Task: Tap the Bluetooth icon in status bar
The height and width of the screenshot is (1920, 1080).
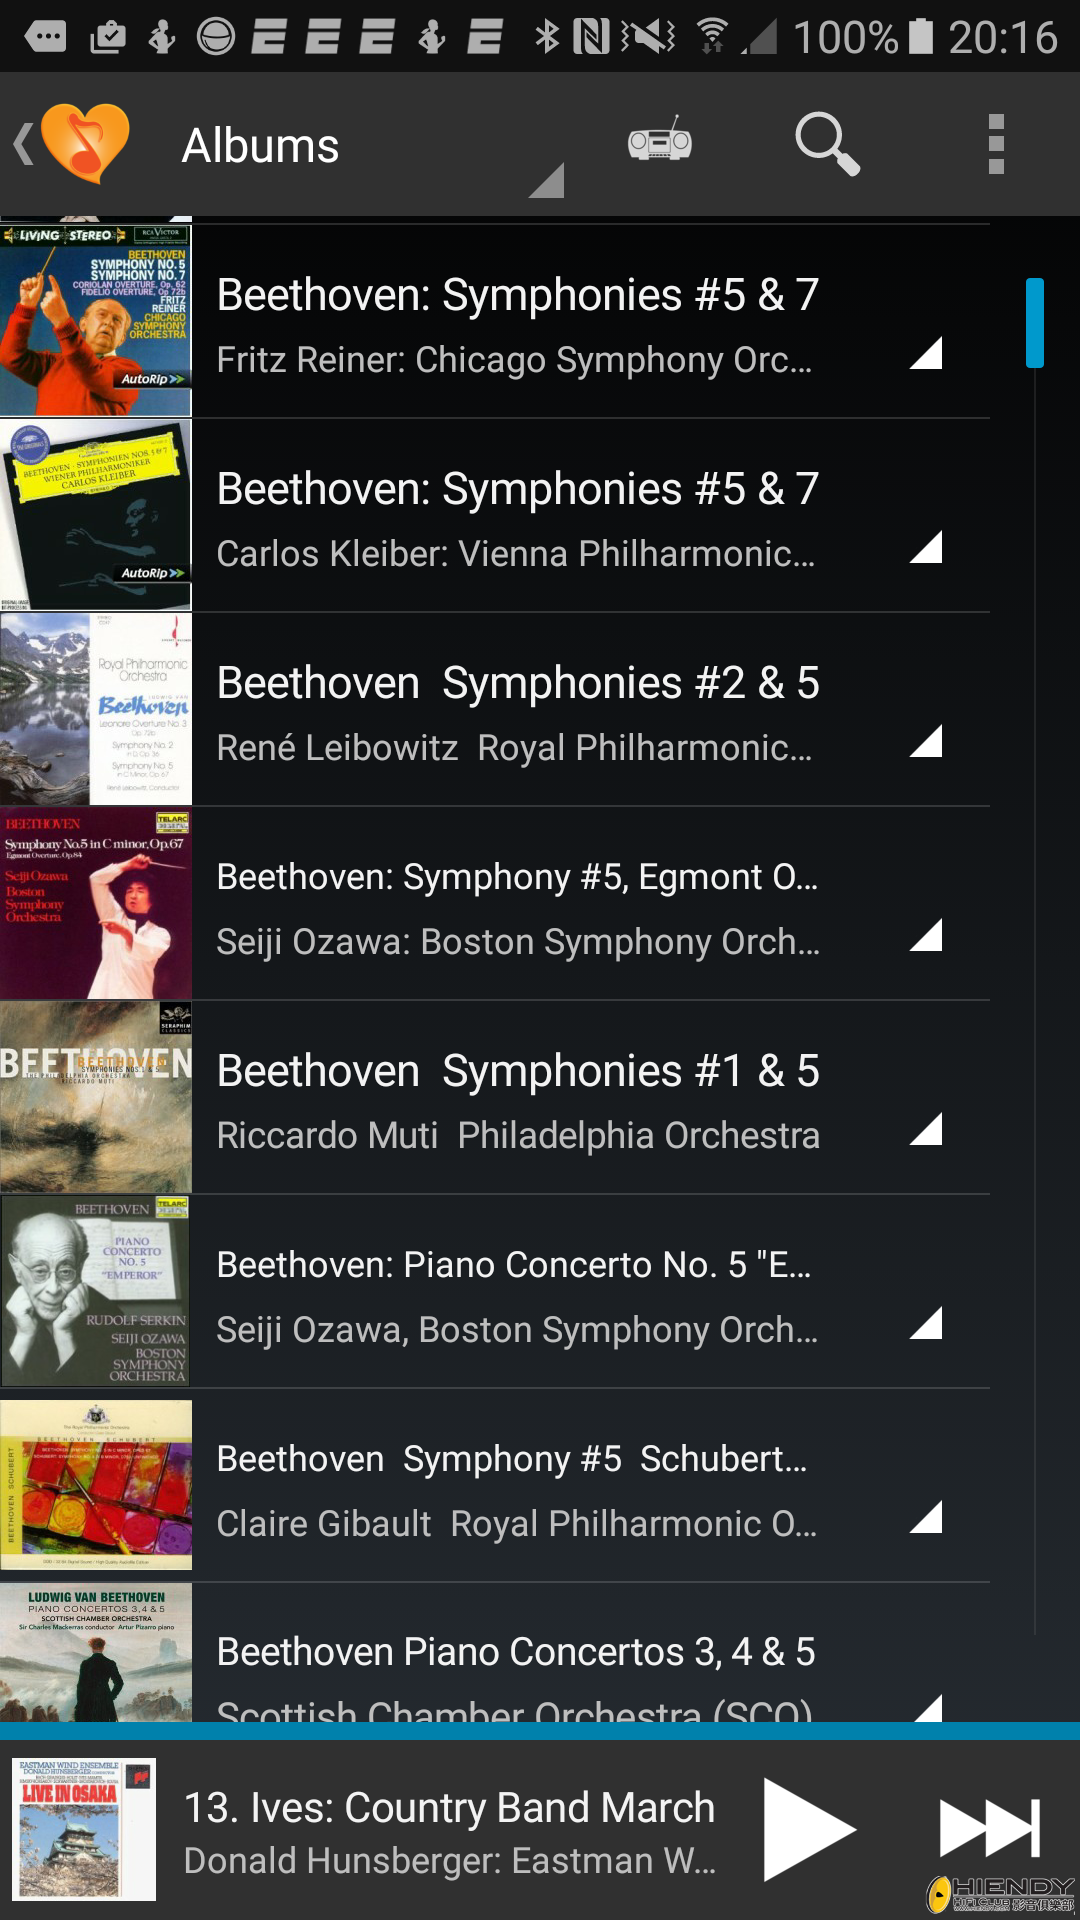Action: click(x=546, y=37)
